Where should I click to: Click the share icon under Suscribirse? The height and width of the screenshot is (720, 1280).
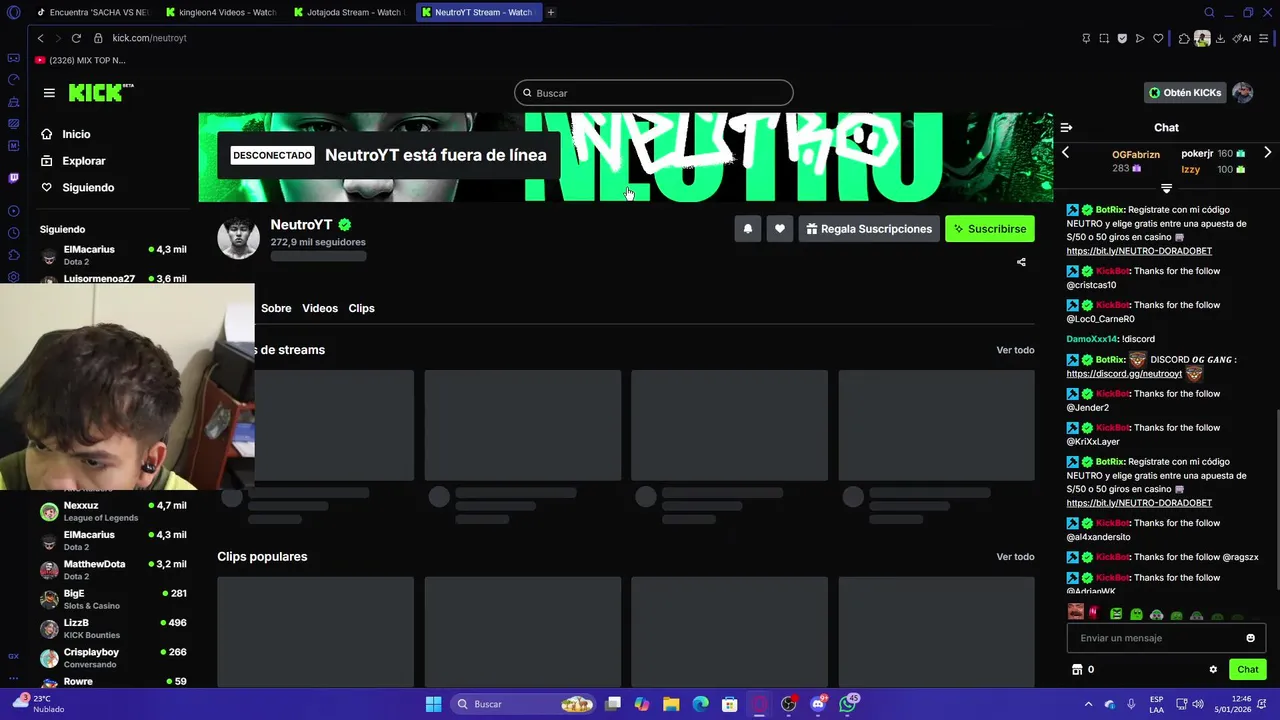coord(1021,262)
